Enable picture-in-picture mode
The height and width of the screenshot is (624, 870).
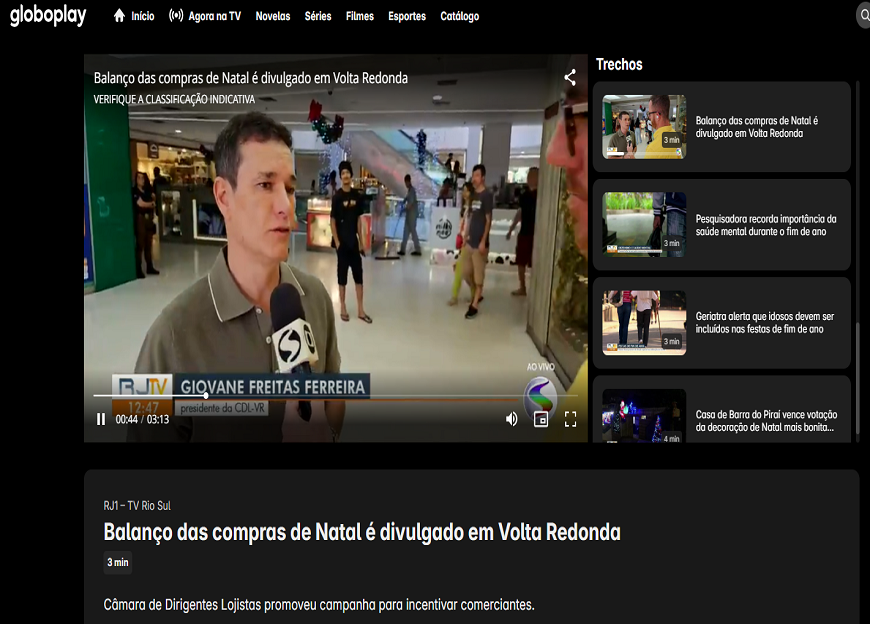[540, 419]
